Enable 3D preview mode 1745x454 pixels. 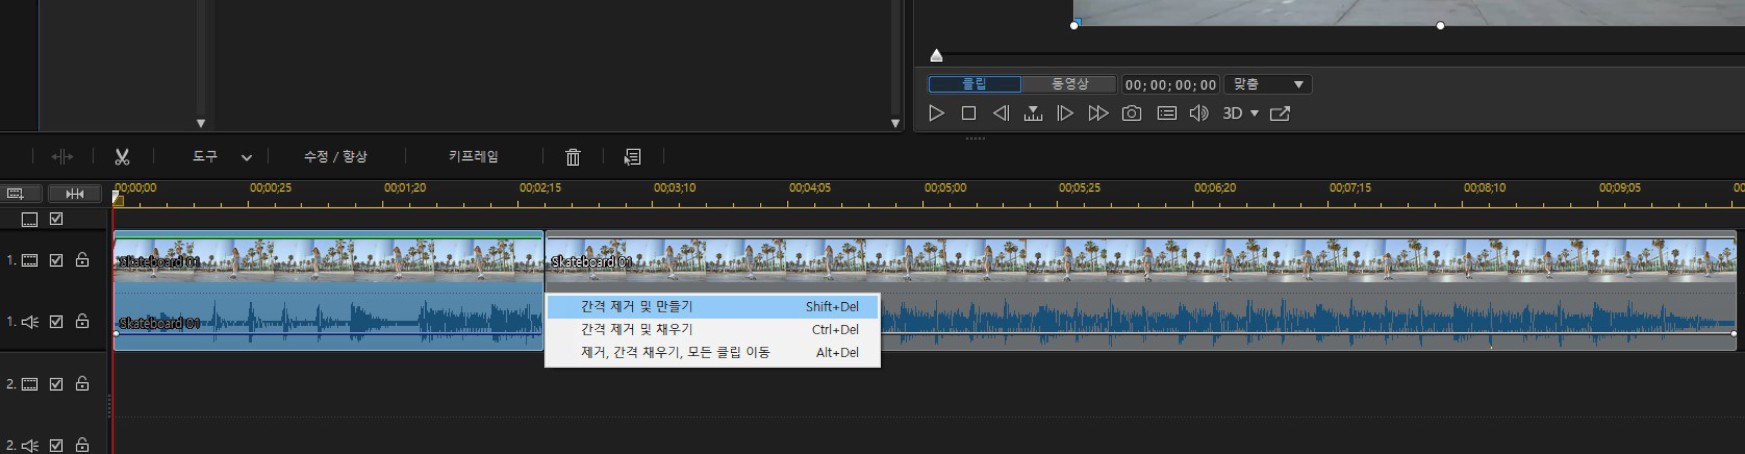[x=1232, y=114]
